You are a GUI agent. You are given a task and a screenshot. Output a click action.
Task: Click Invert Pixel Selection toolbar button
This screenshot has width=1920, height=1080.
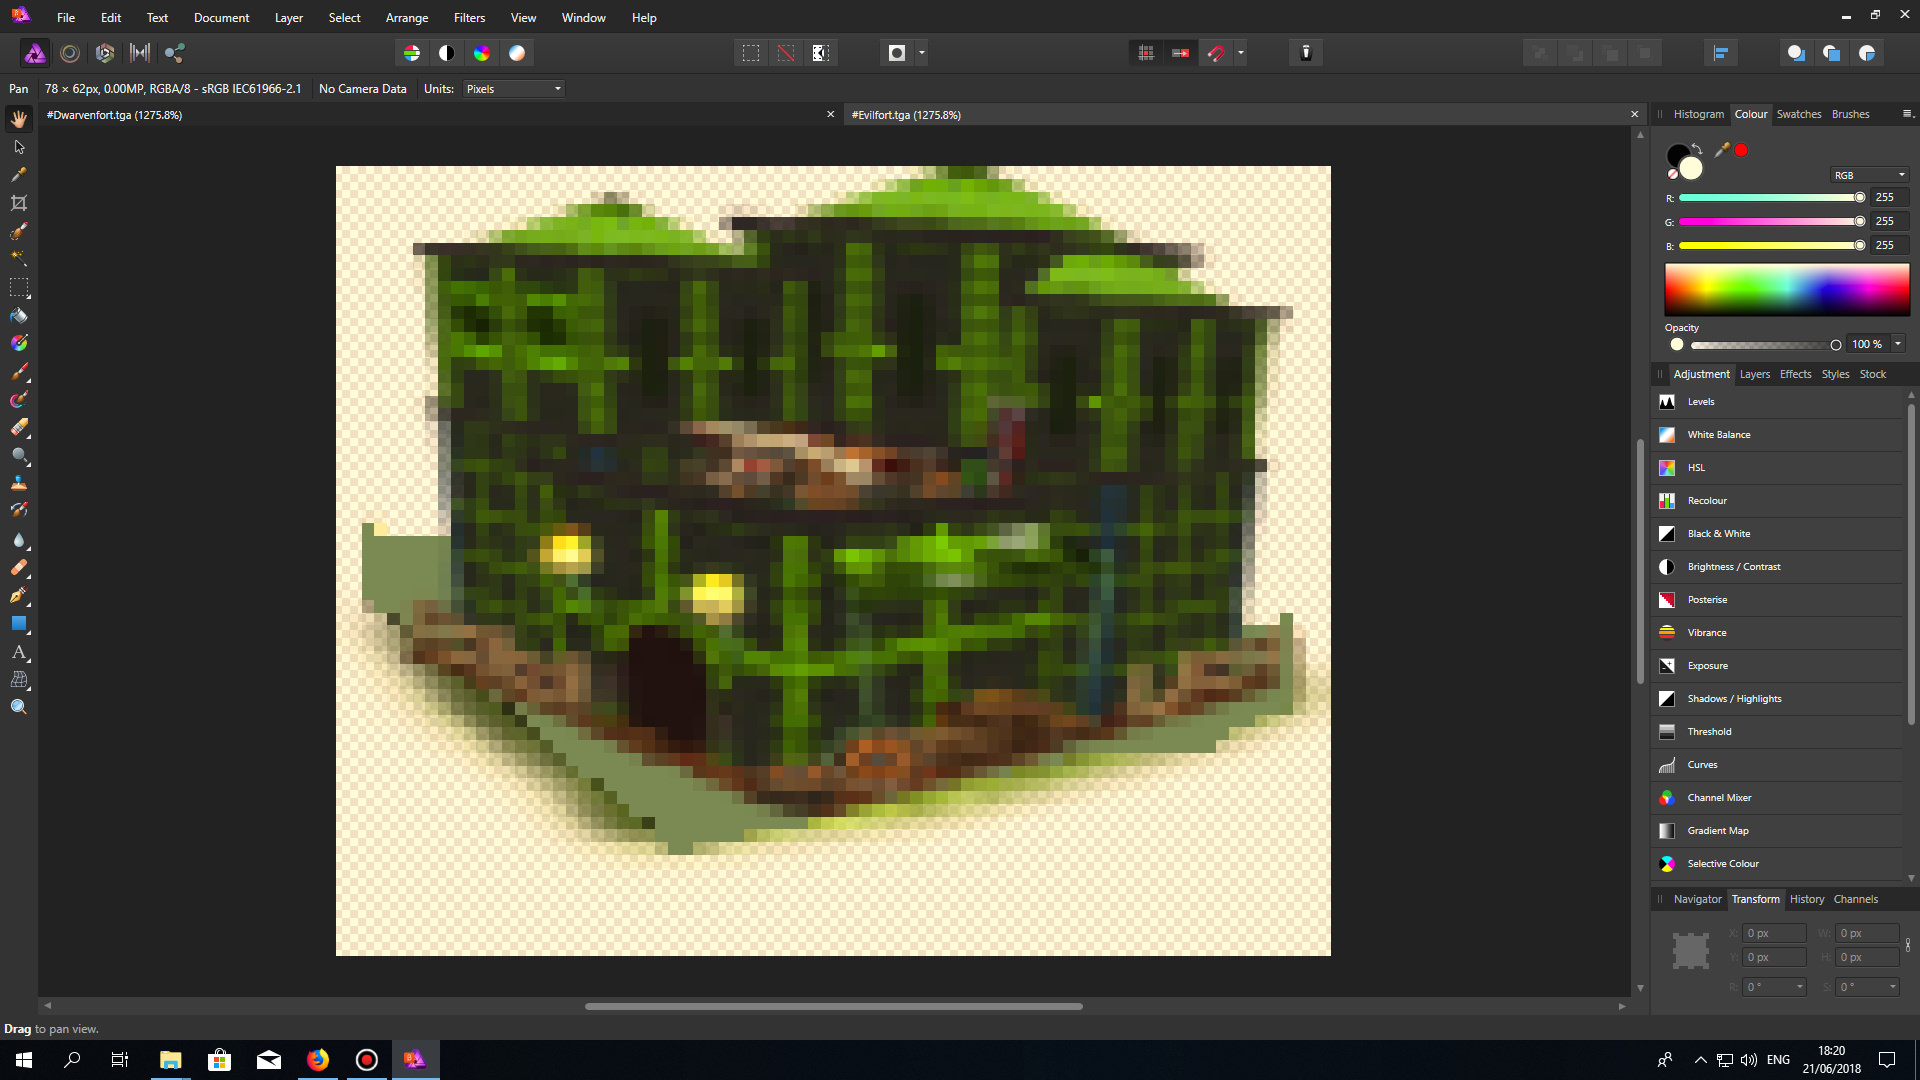click(x=821, y=53)
